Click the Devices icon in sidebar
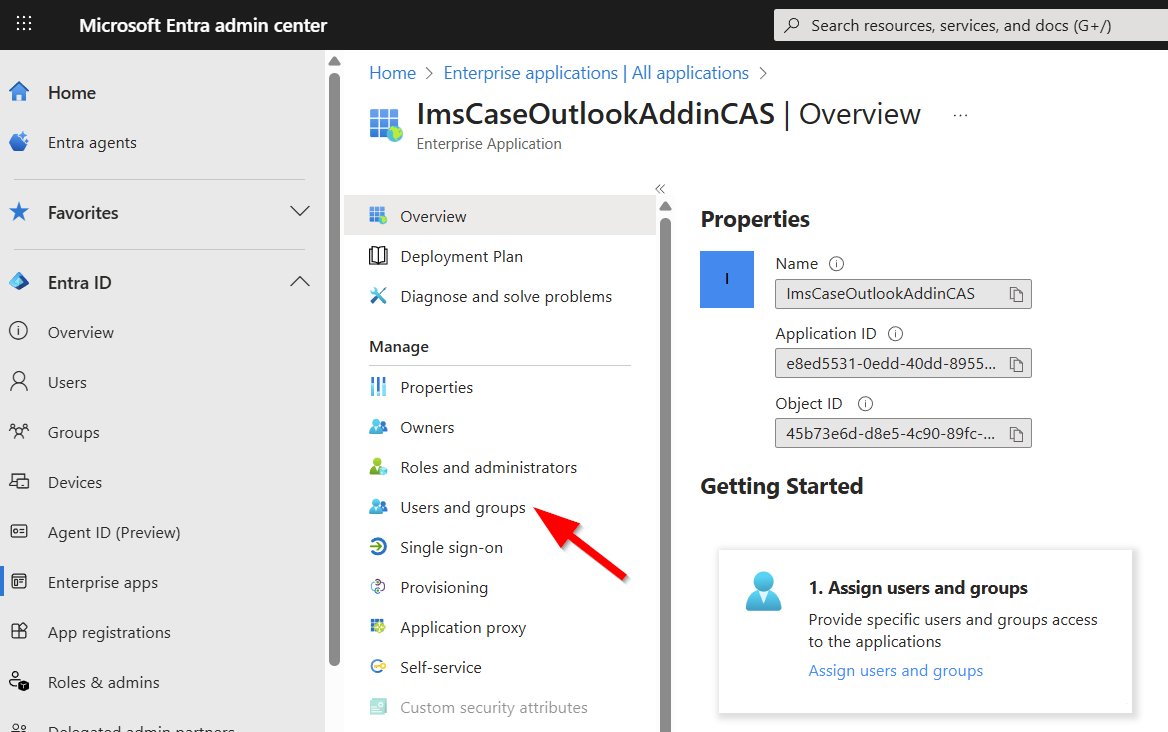 point(19,481)
